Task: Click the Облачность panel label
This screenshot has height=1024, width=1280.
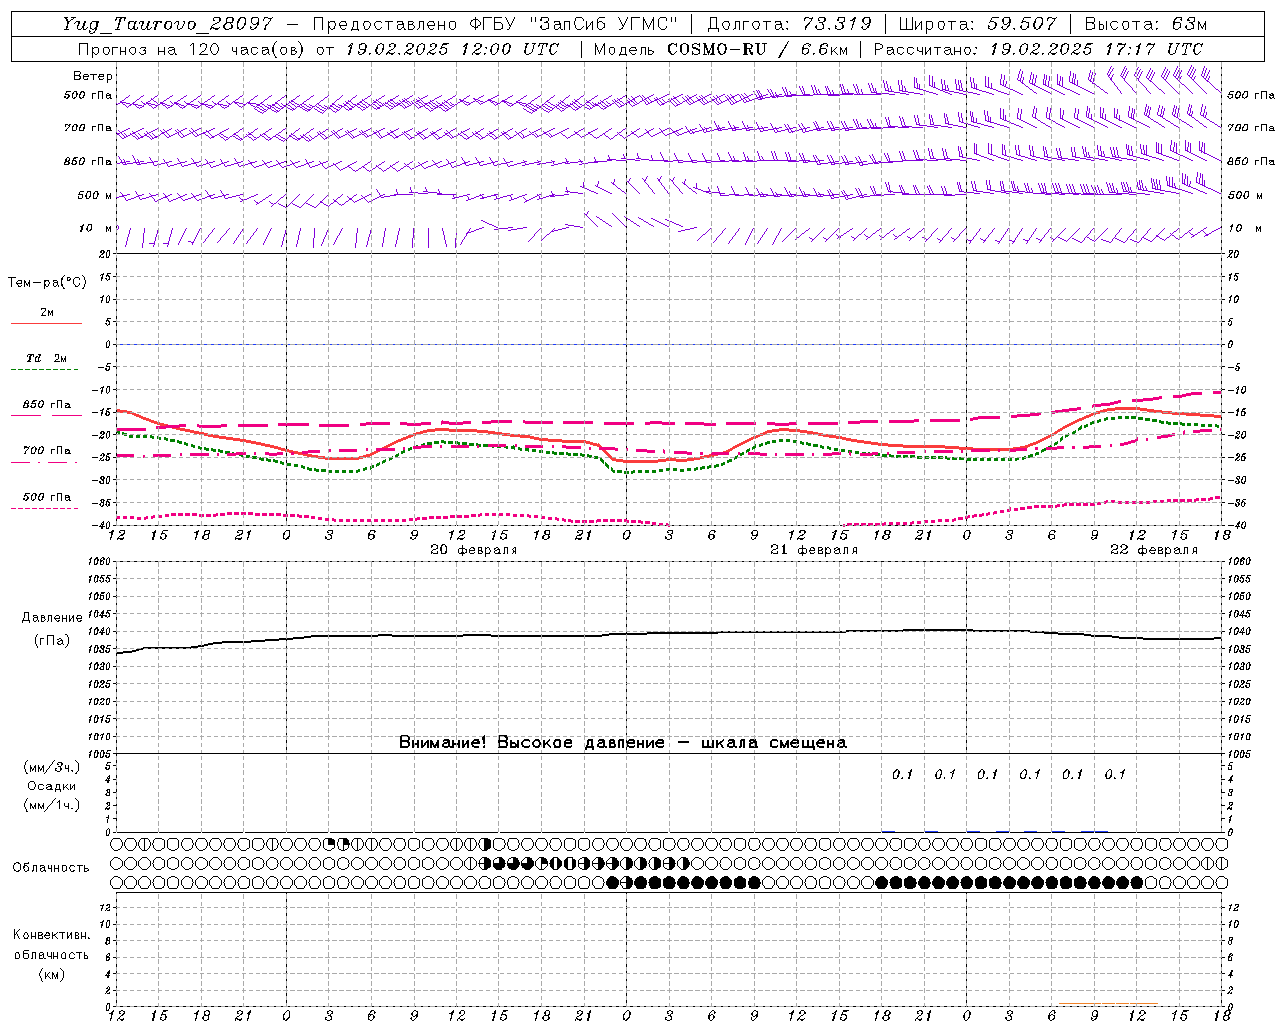Action: (x=51, y=867)
